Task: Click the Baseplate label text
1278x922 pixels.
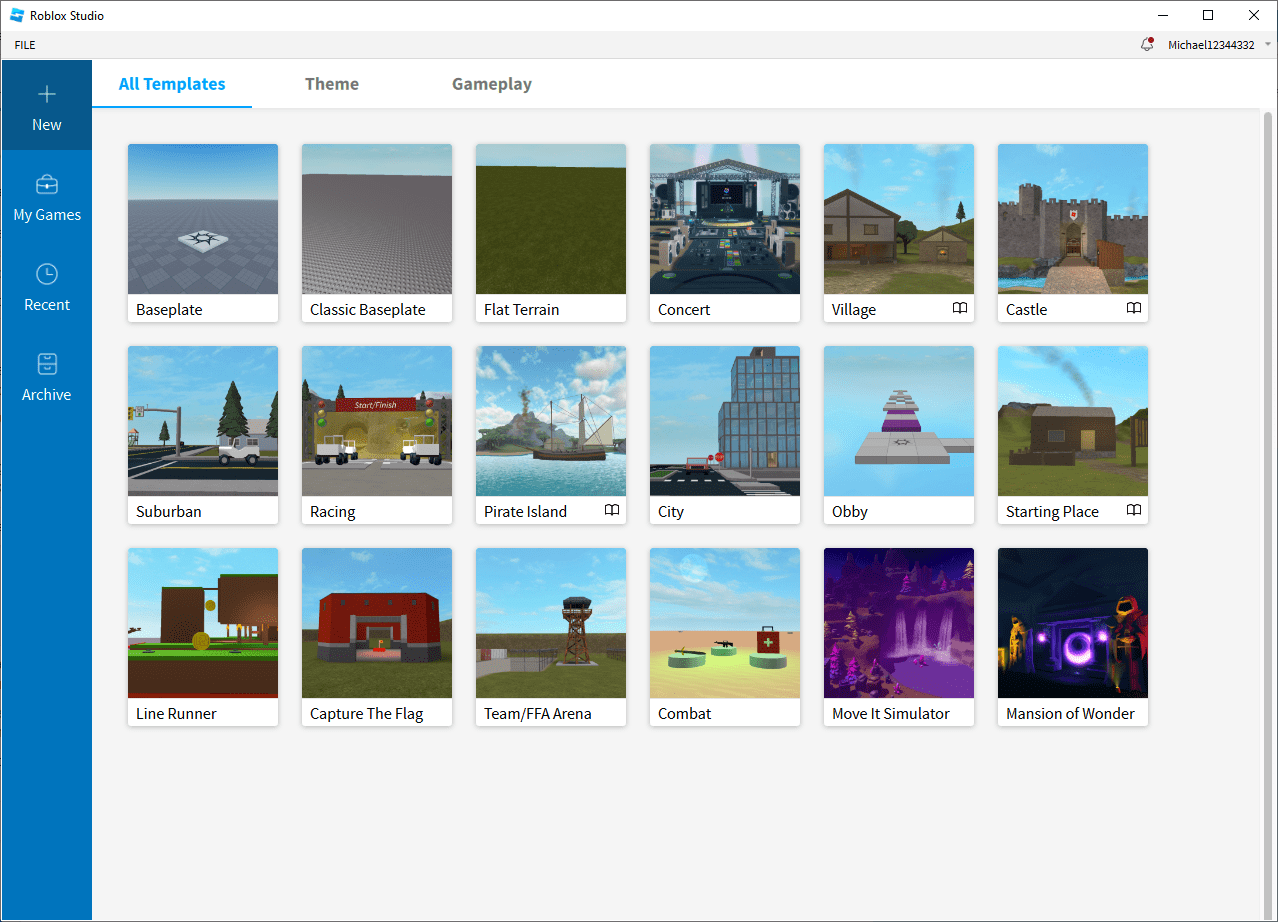Action: click(169, 310)
